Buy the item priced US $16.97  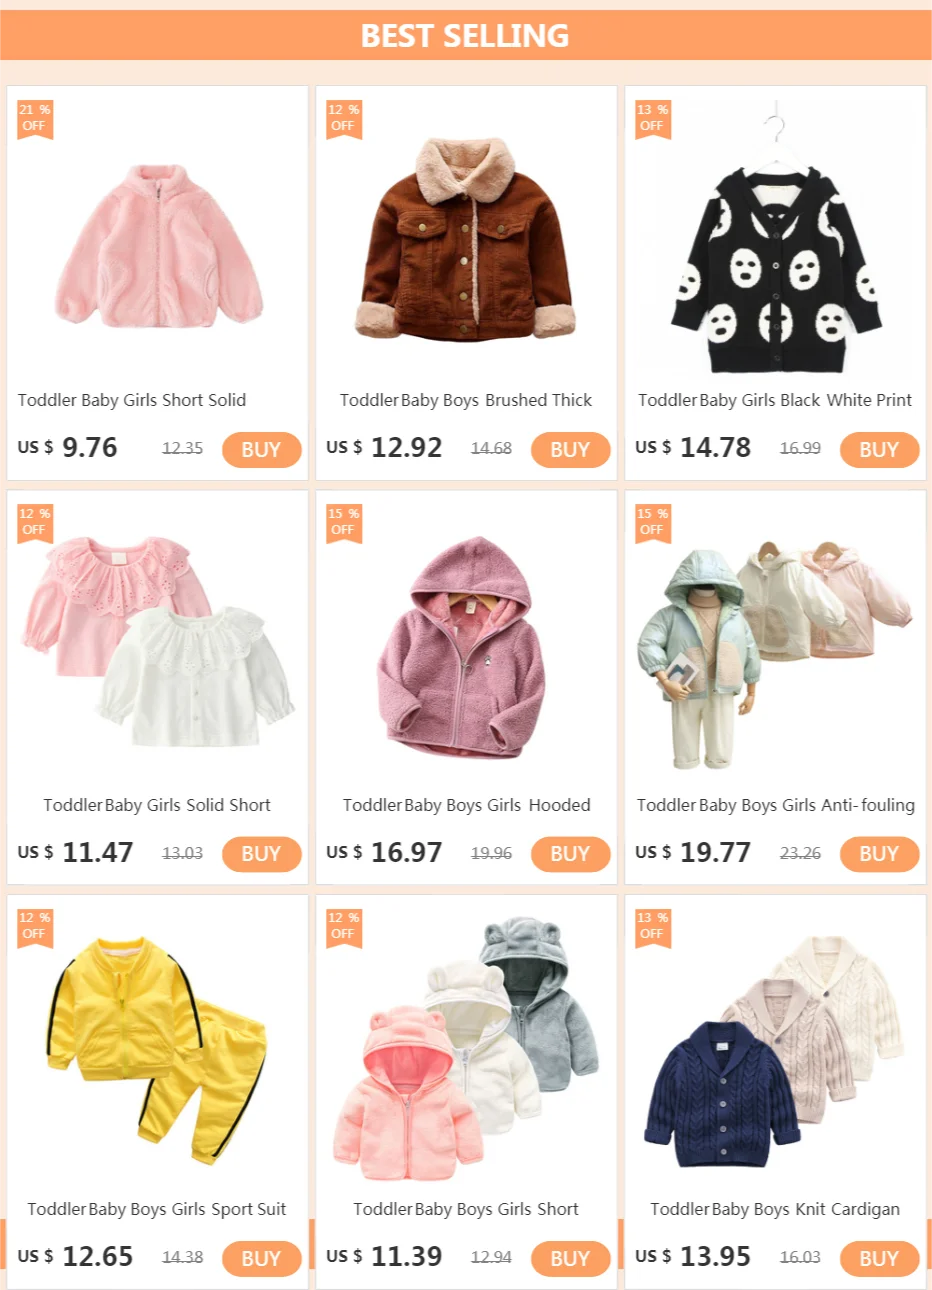pos(570,854)
